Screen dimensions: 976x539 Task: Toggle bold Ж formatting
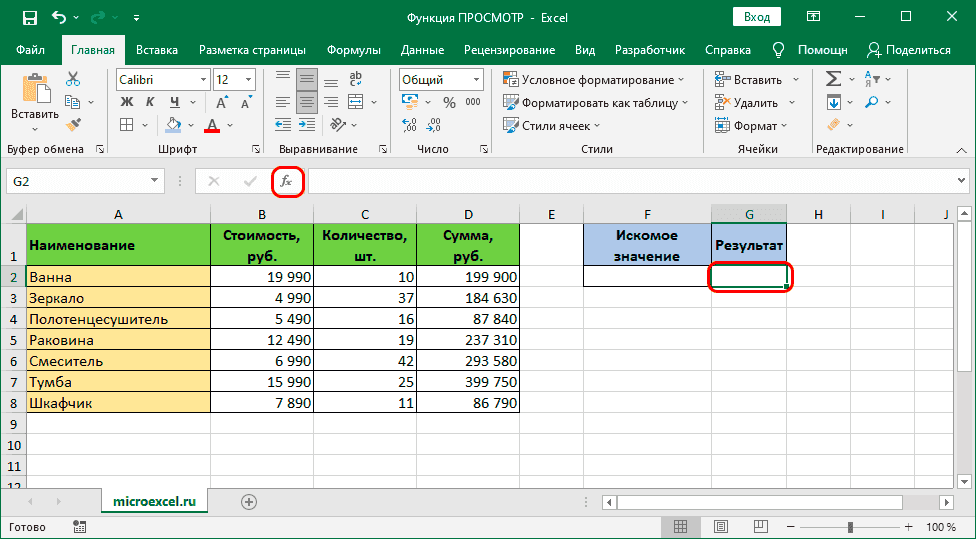pyautogui.click(x=127, y=102)
